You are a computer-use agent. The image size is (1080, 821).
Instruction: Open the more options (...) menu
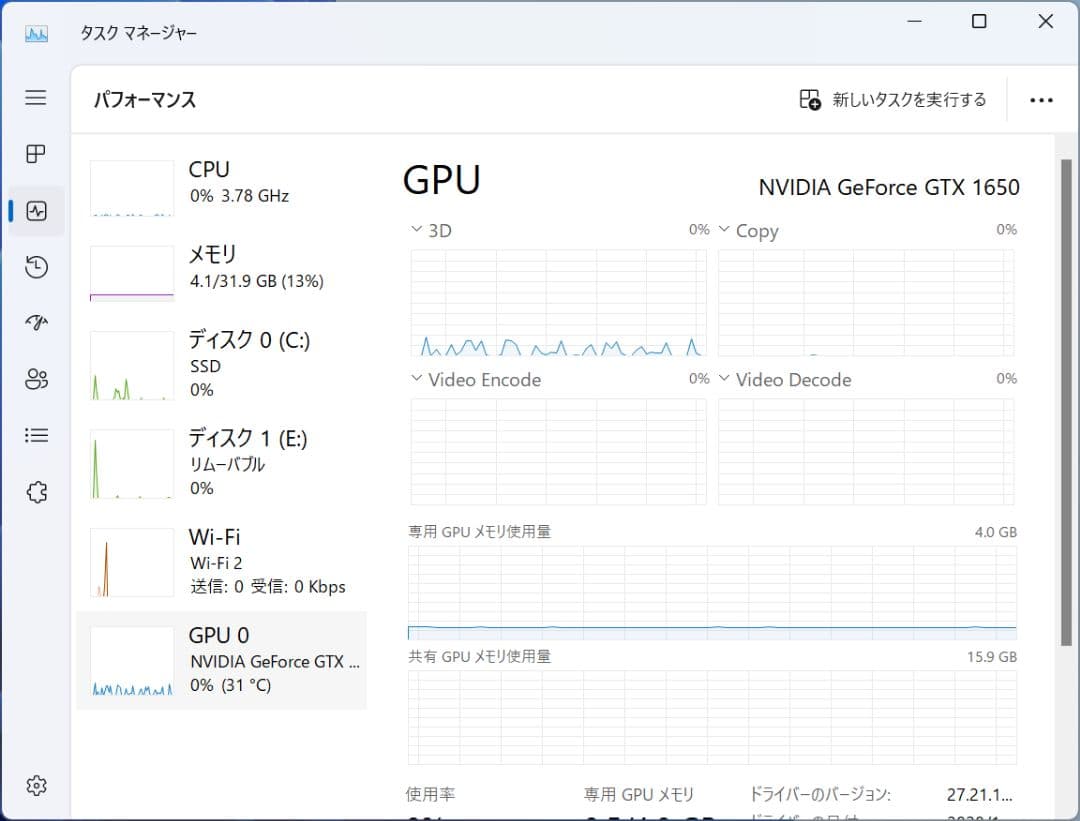point(1042,100)
